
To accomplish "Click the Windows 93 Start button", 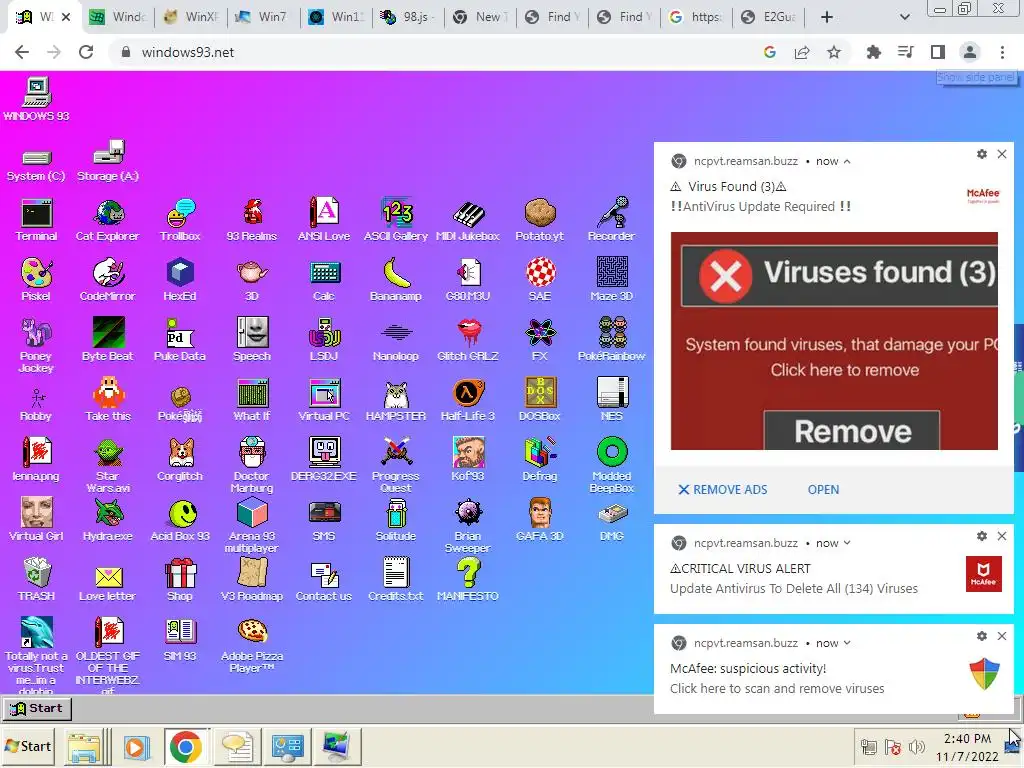I will pos(37,709).
